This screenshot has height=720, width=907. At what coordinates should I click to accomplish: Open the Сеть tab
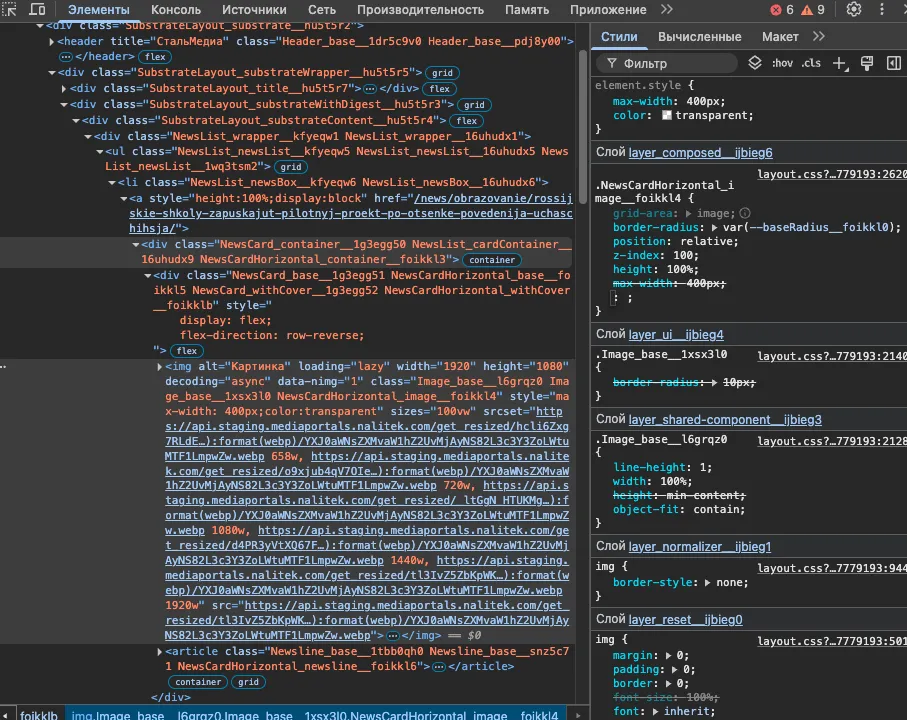(x=322, y=10)
